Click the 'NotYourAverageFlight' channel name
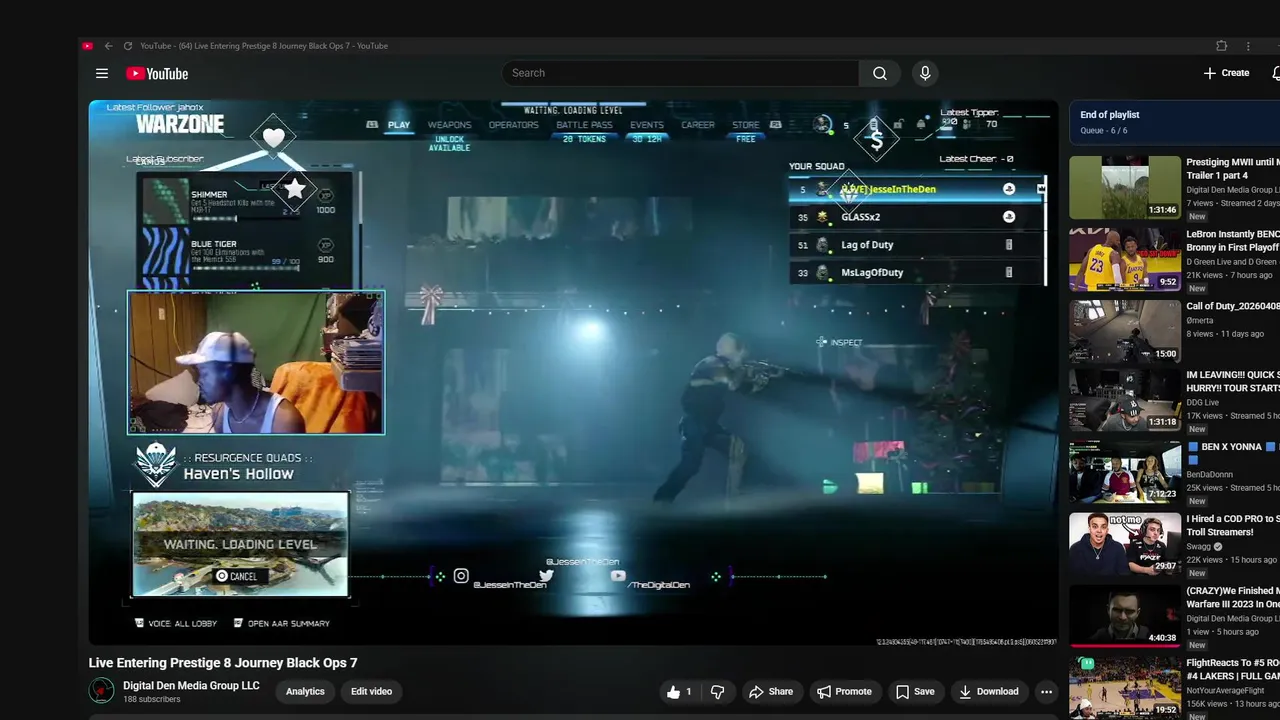Viewport: 1280px width, 720px height. (x=1226, y=691)
